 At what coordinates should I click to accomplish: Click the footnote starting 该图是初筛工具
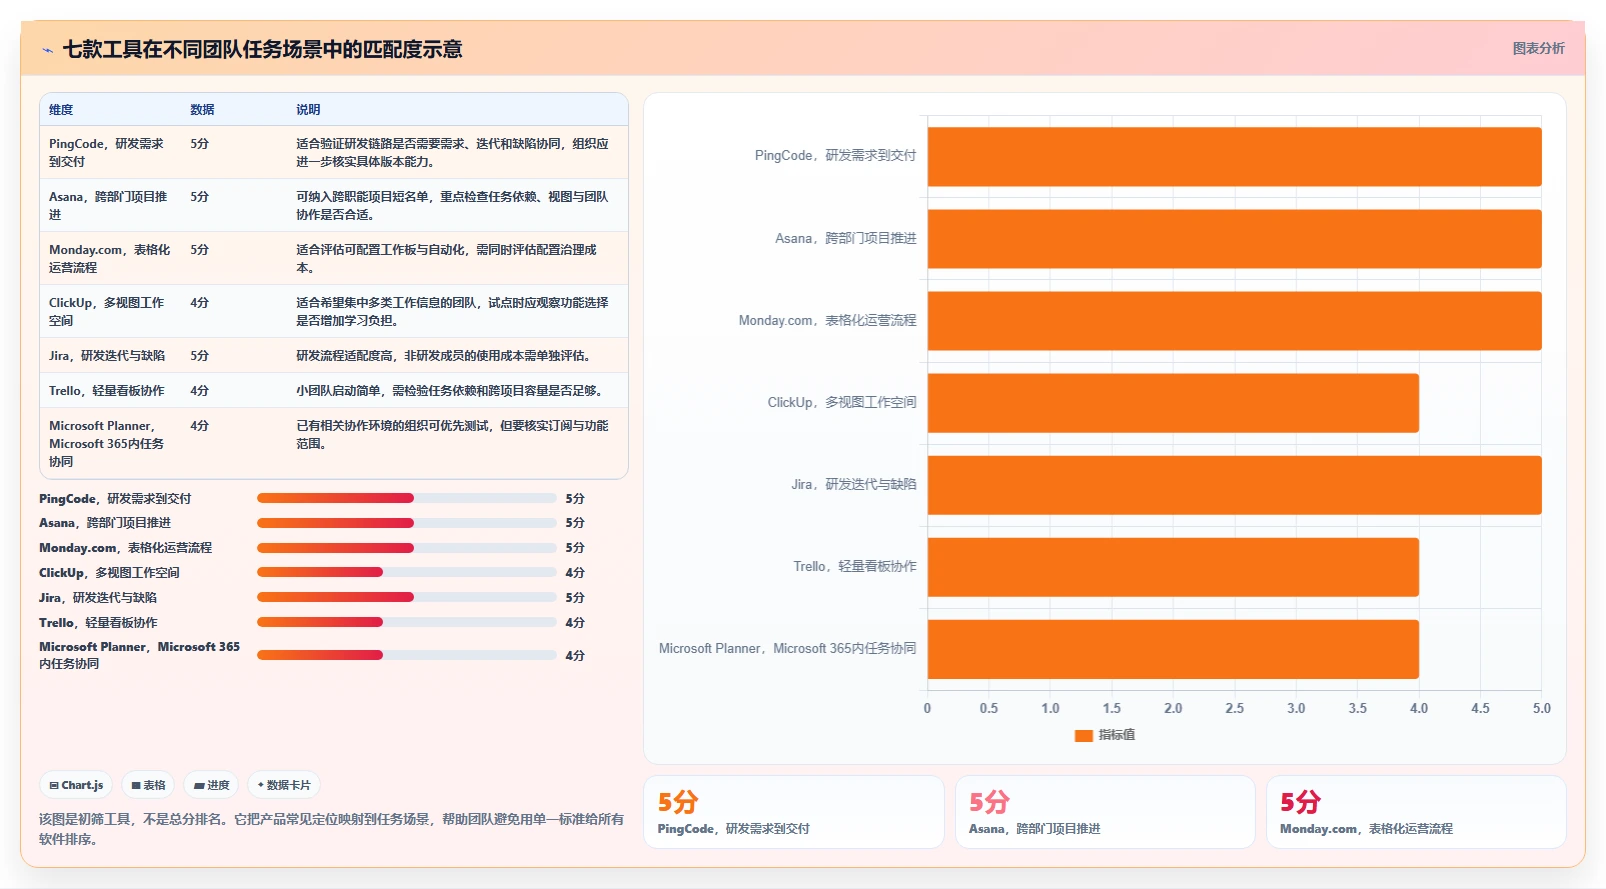click(x=331, y=829)
